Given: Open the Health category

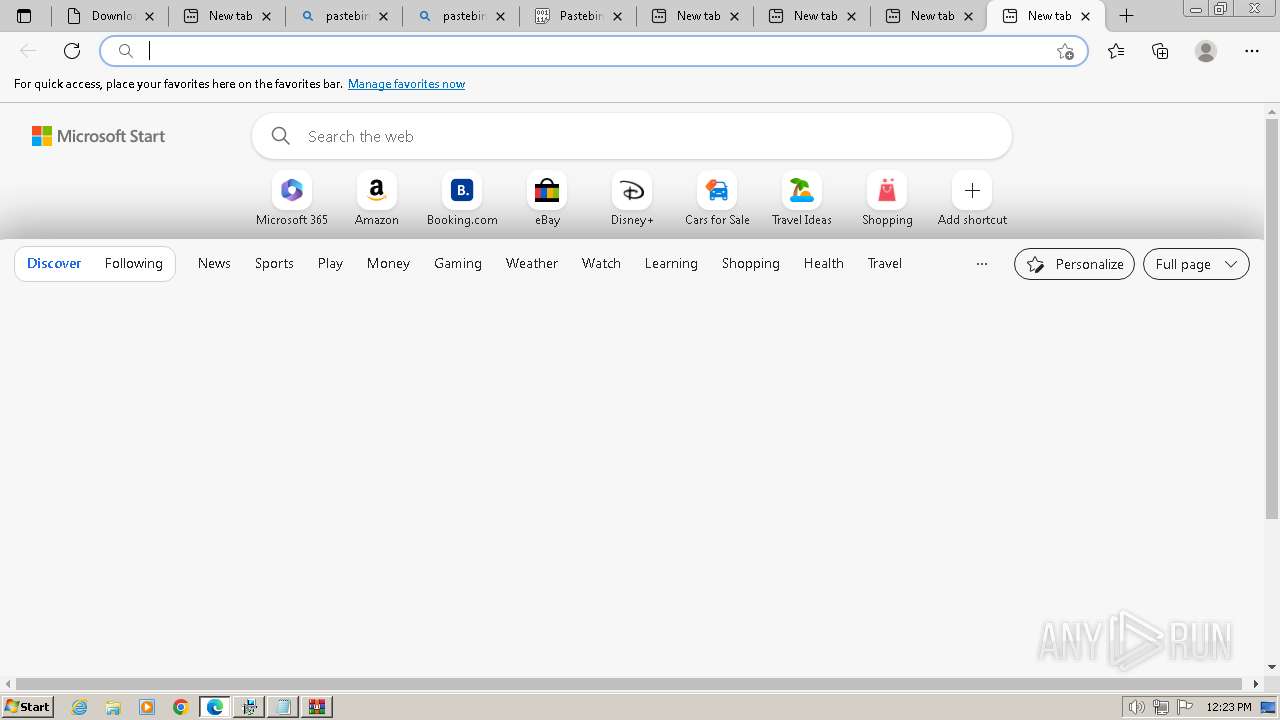Looking at the screenshot, I should 824,263.
